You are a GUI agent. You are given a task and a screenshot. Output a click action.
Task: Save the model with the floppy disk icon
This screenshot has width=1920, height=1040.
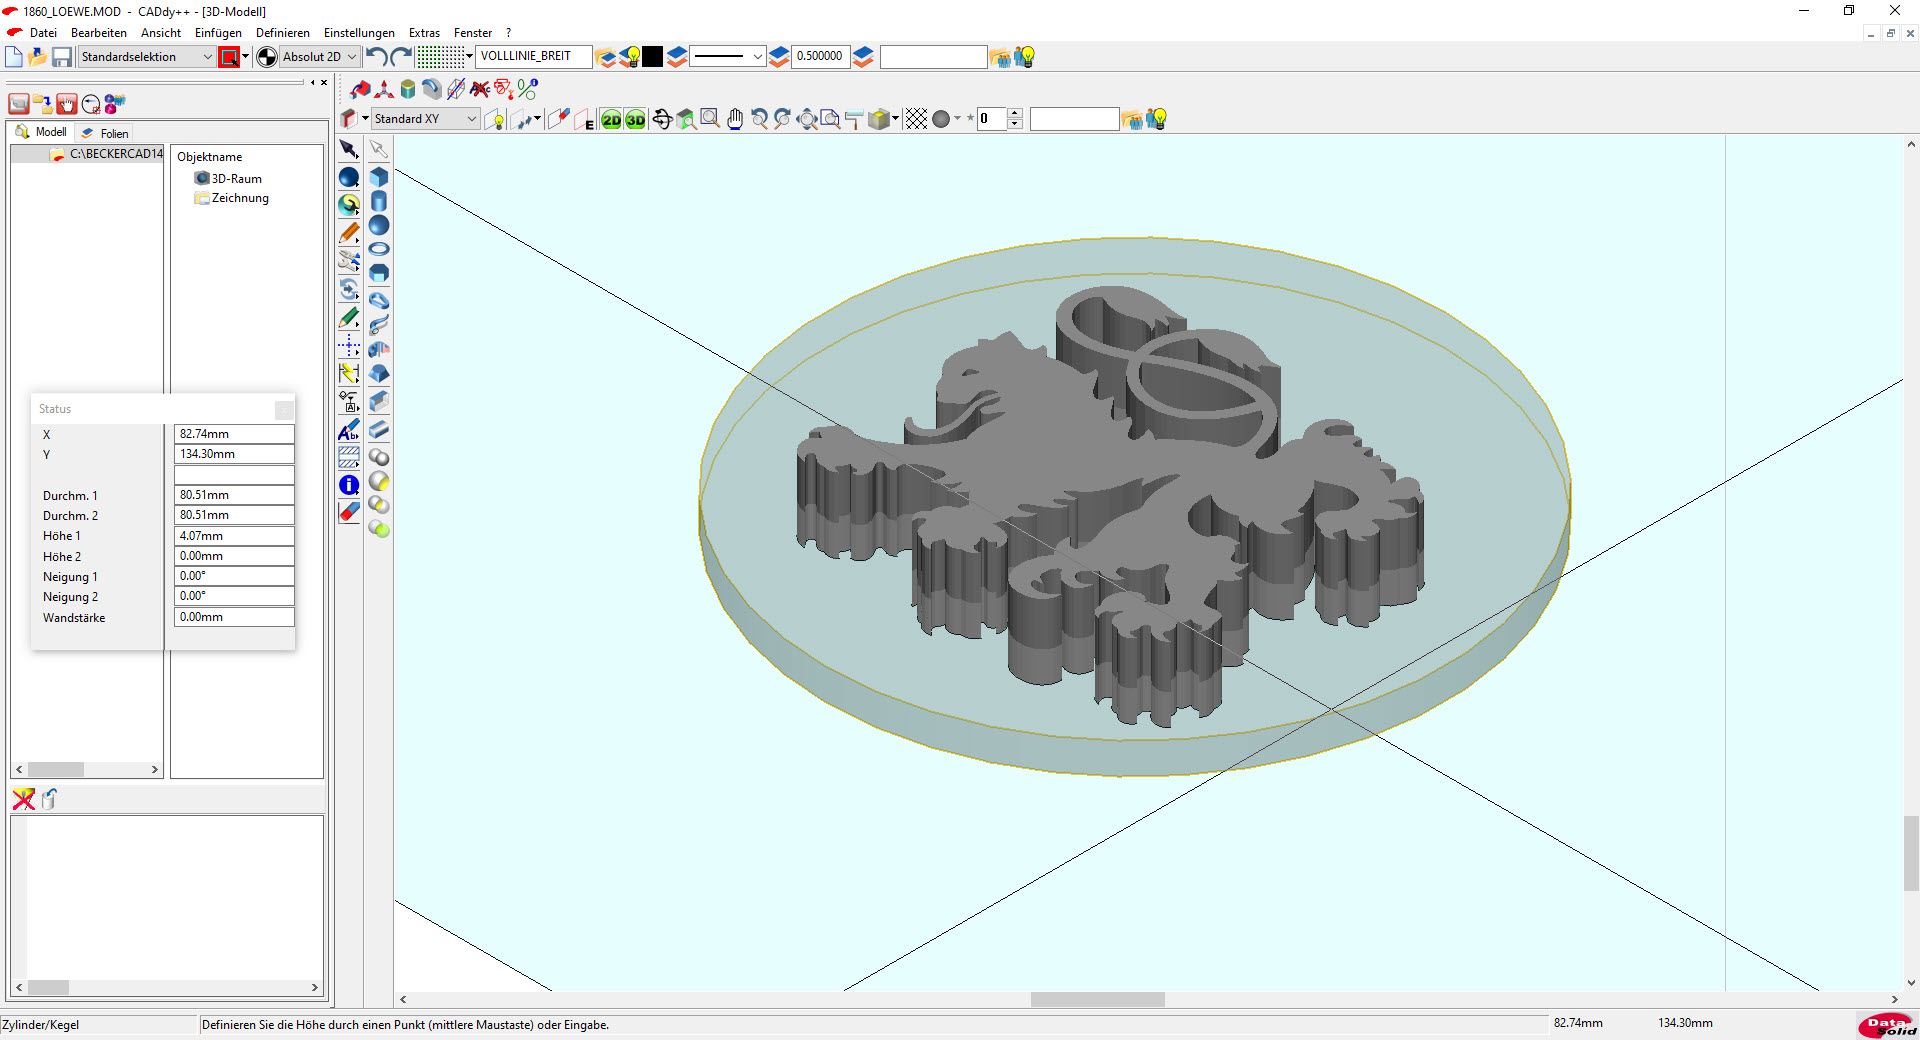pos(62,57)
